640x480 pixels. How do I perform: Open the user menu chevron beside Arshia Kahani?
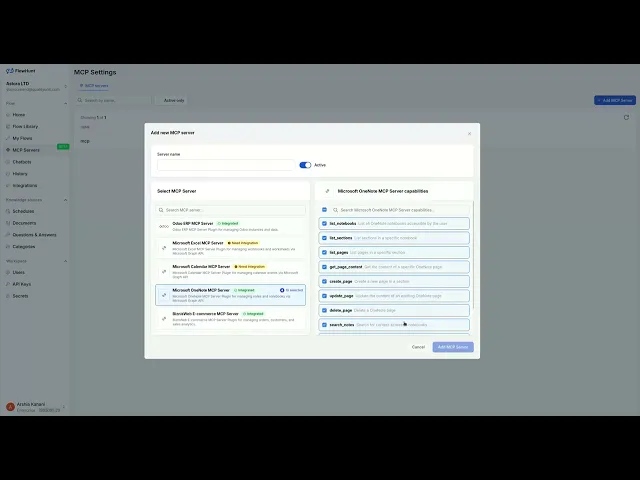tap(64, 407)
